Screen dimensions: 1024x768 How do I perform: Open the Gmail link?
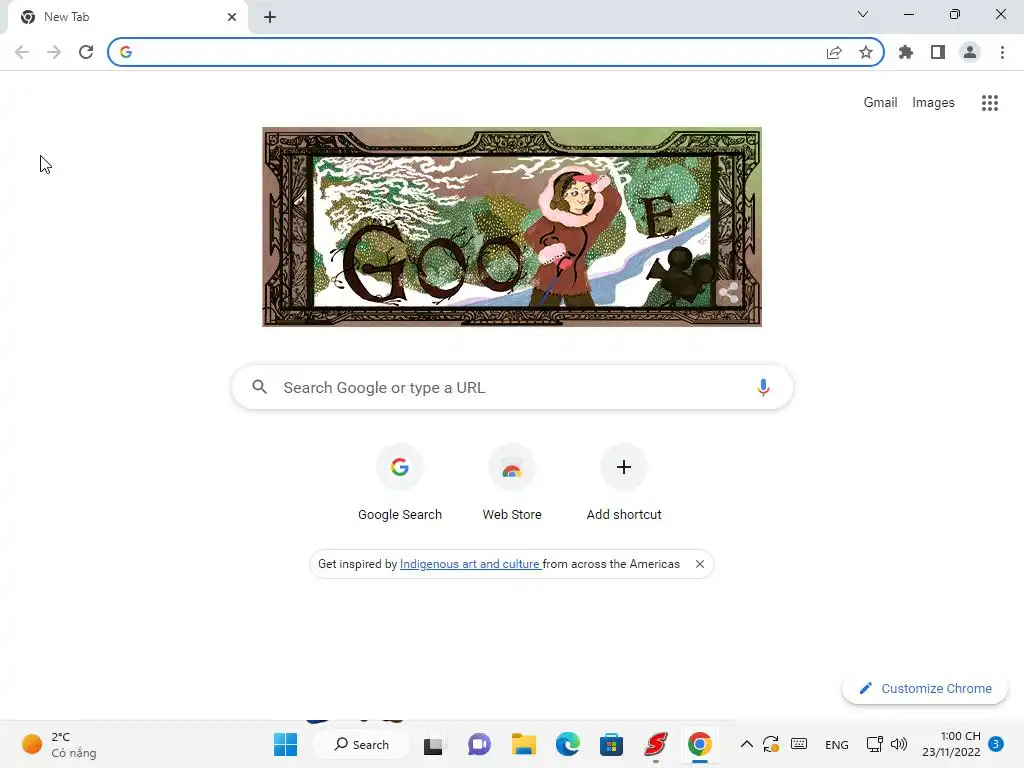[880, 103]
